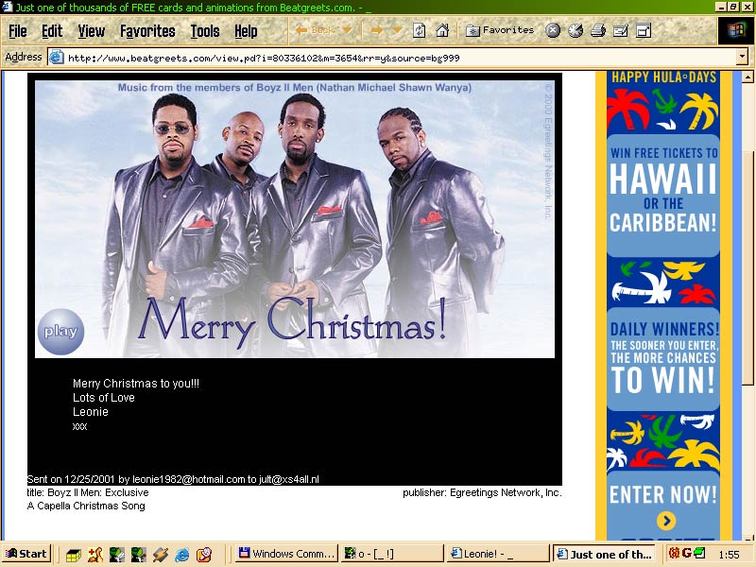
Task: Open the File menu
Action: point(18,31)
